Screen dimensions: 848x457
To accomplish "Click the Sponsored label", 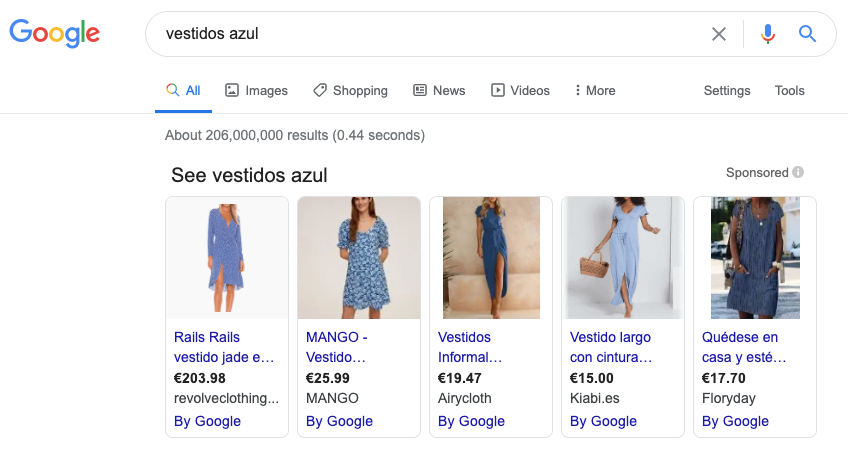I will 757,173.
